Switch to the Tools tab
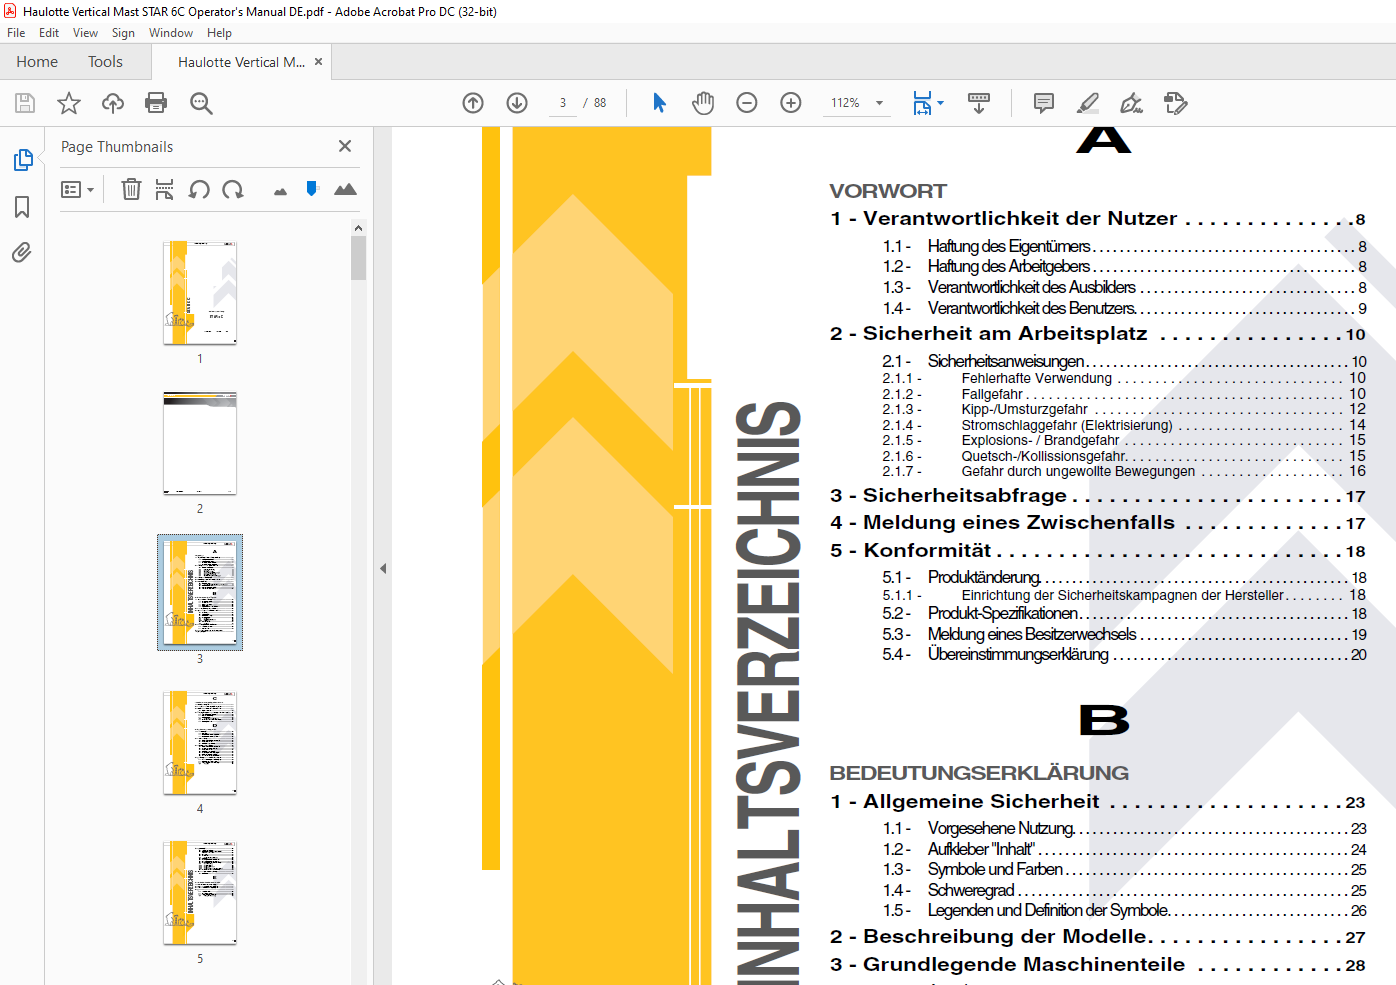 coord(105,62)
